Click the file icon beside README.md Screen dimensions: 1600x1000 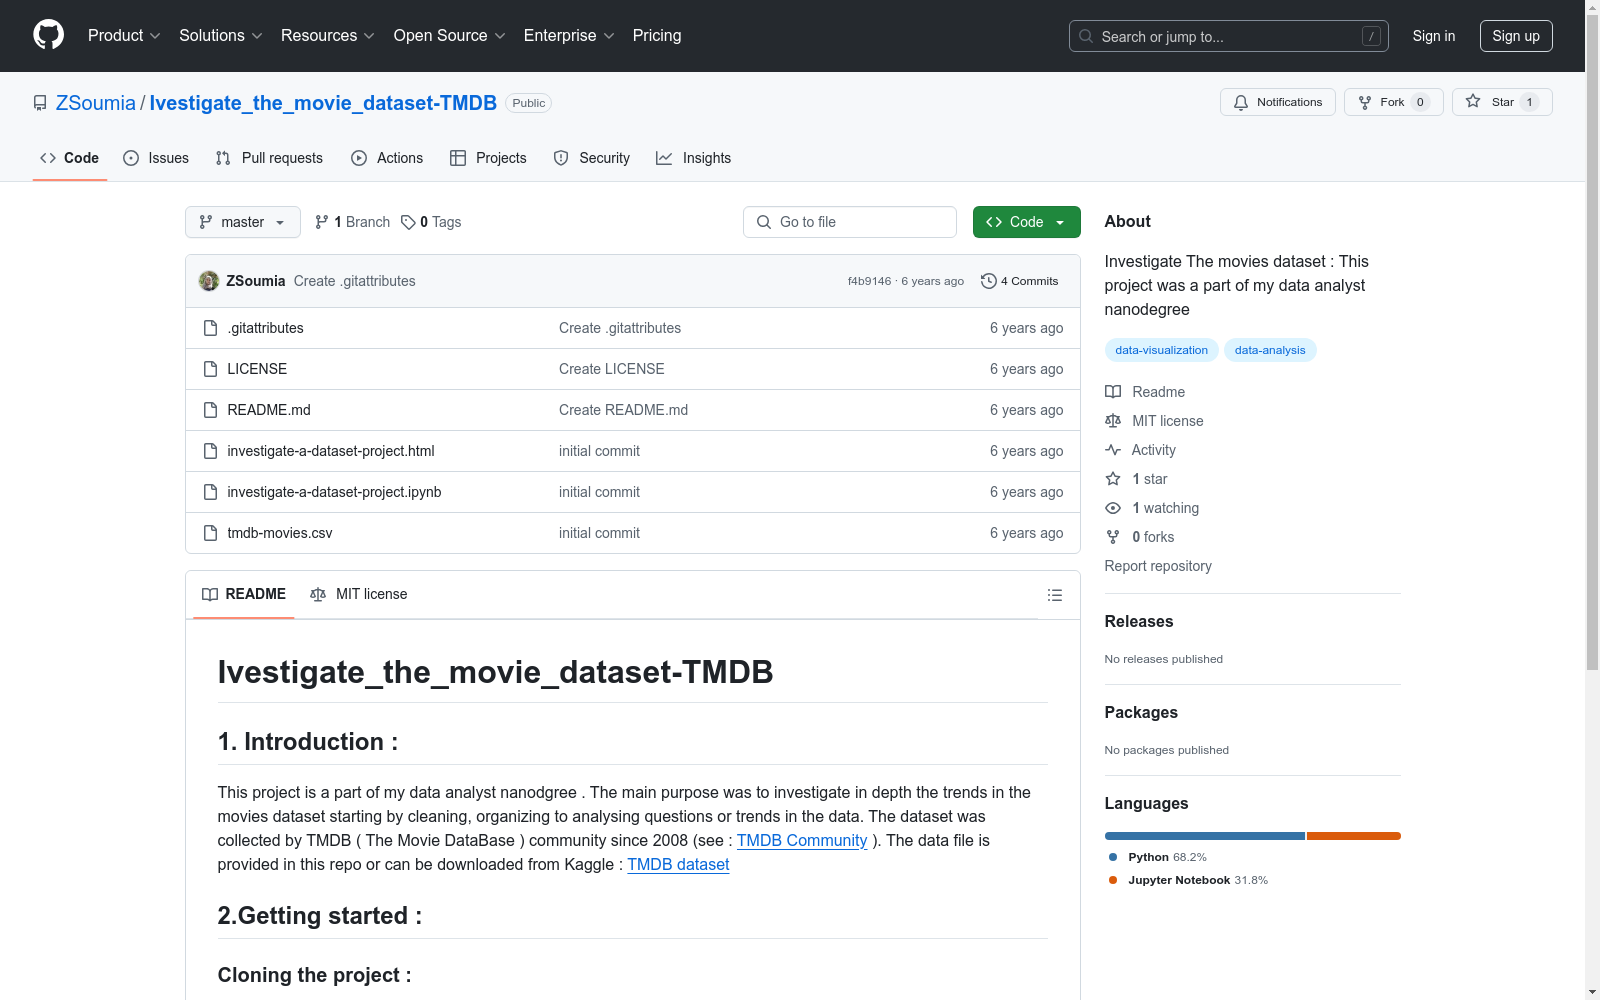click(x=210, y=410)
